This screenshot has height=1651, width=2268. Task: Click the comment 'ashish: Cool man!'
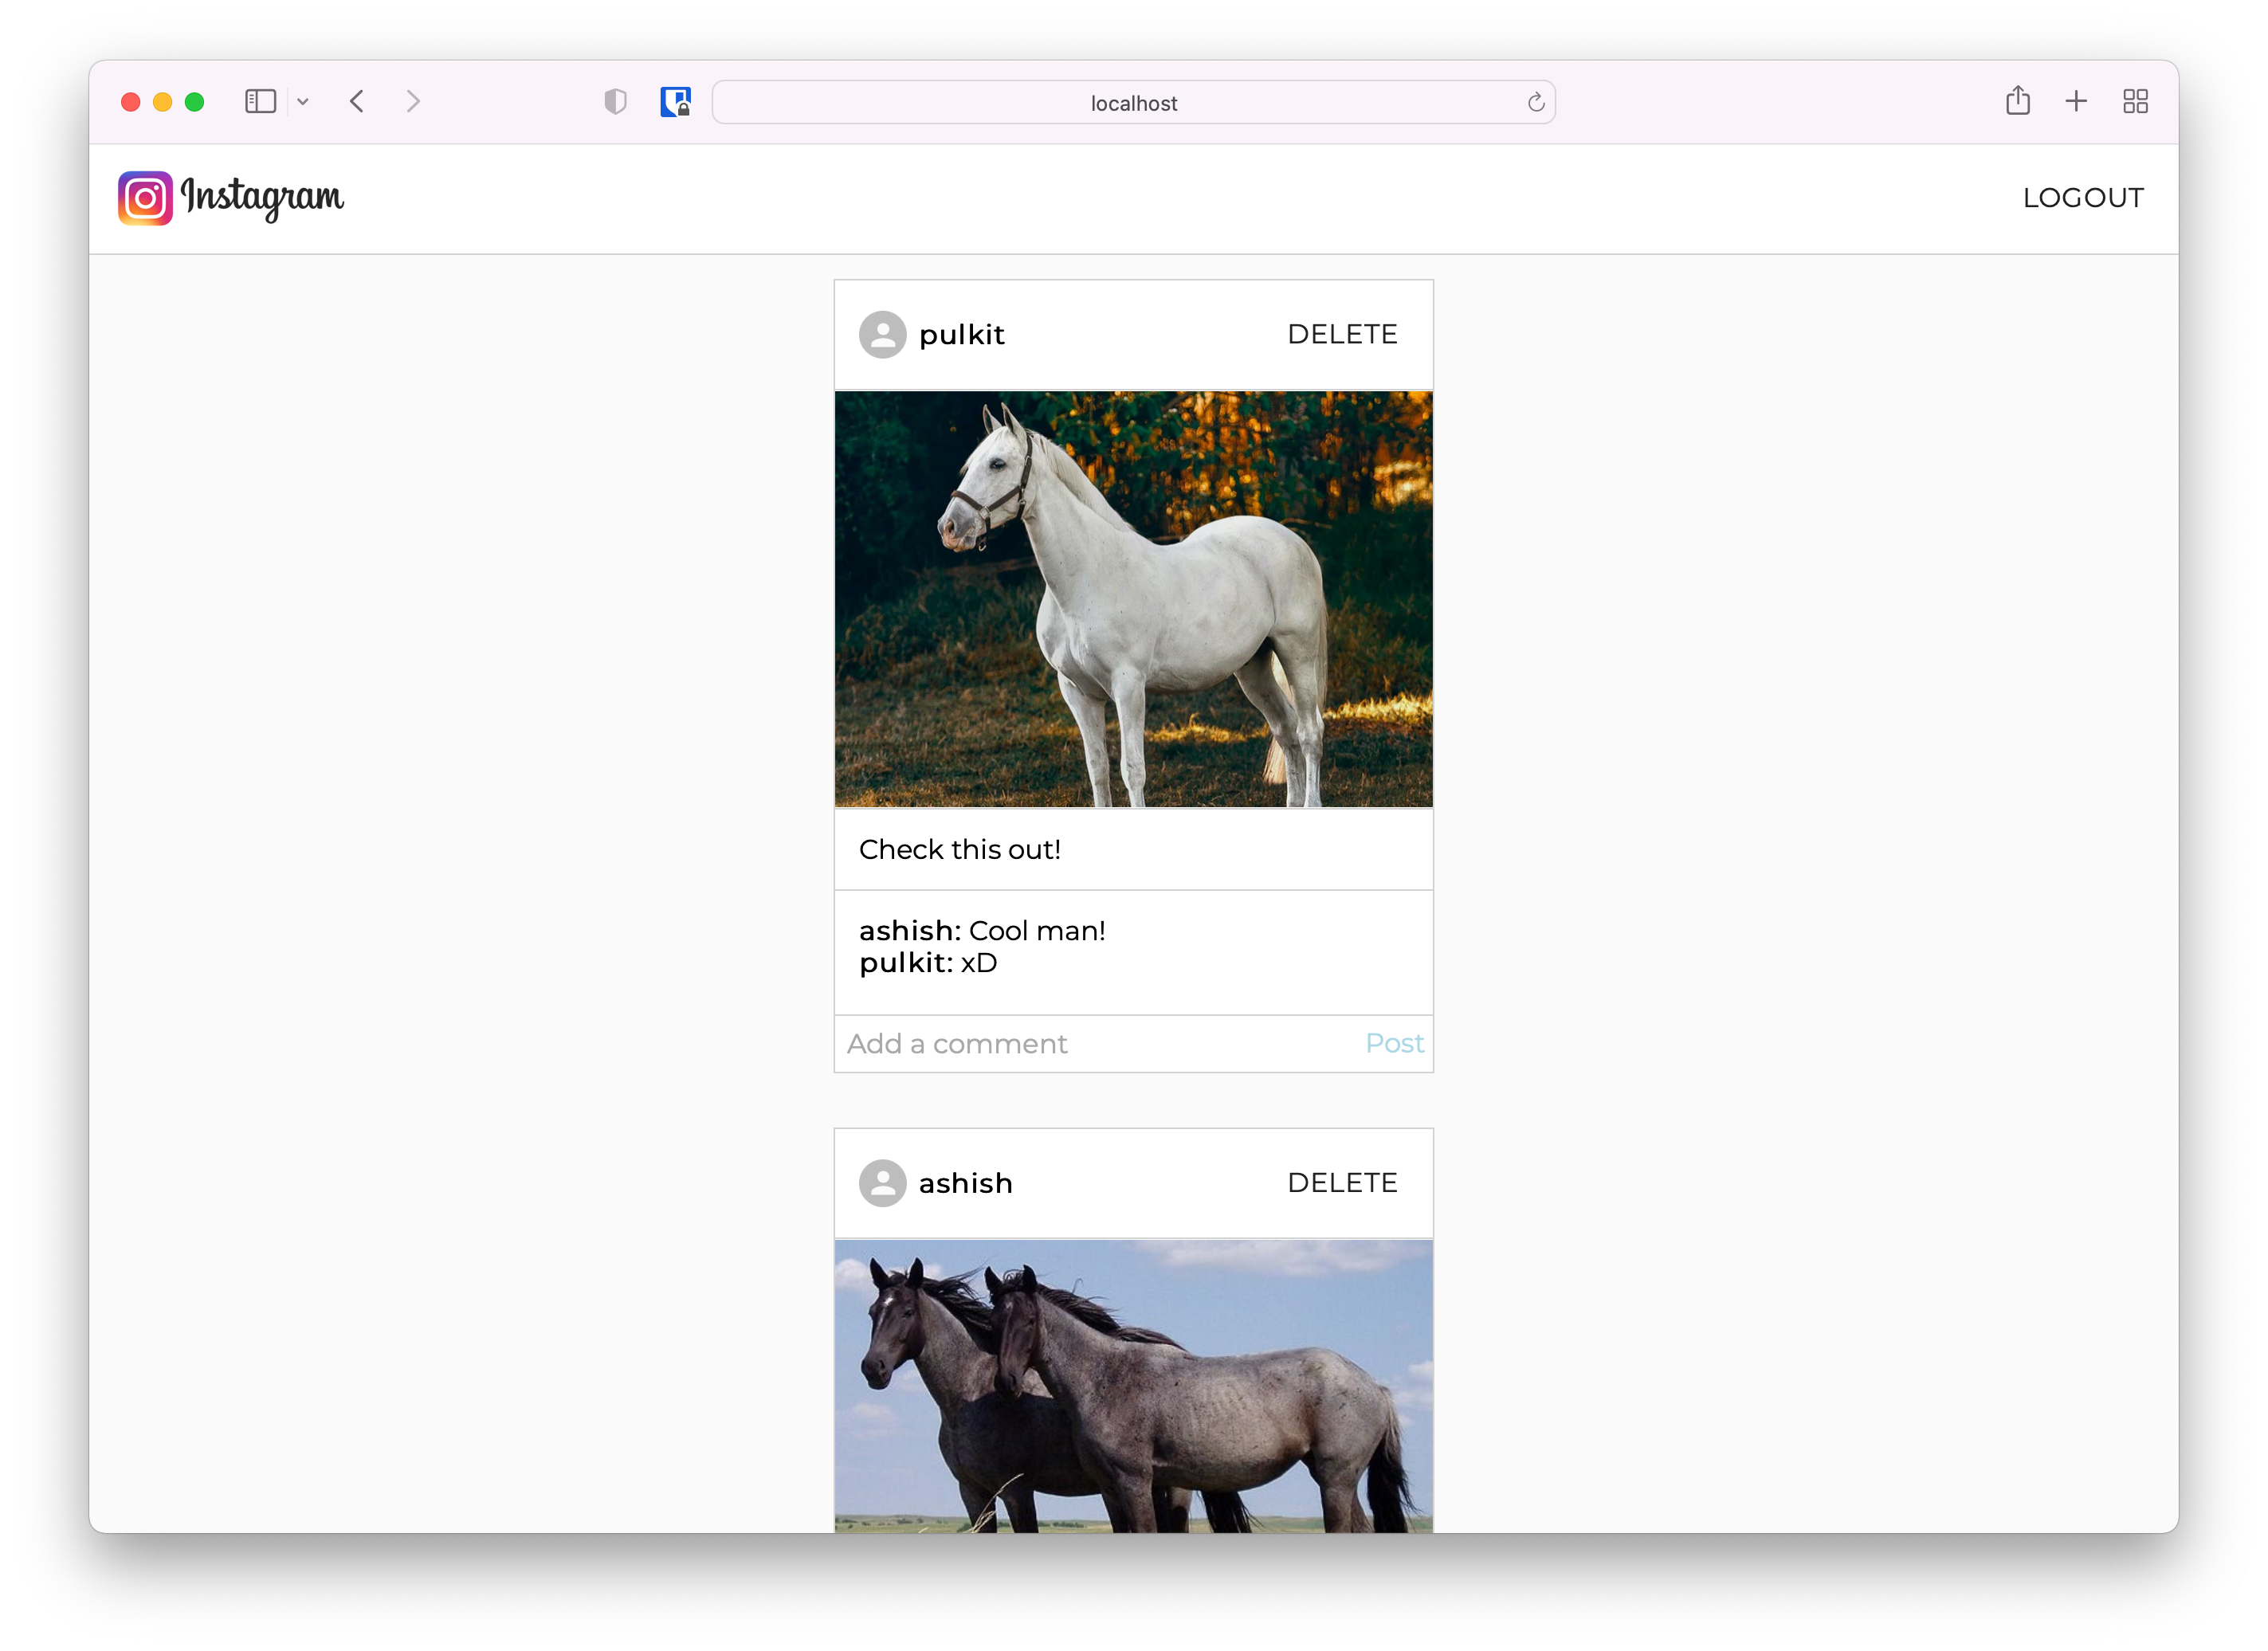click(982, 930)
